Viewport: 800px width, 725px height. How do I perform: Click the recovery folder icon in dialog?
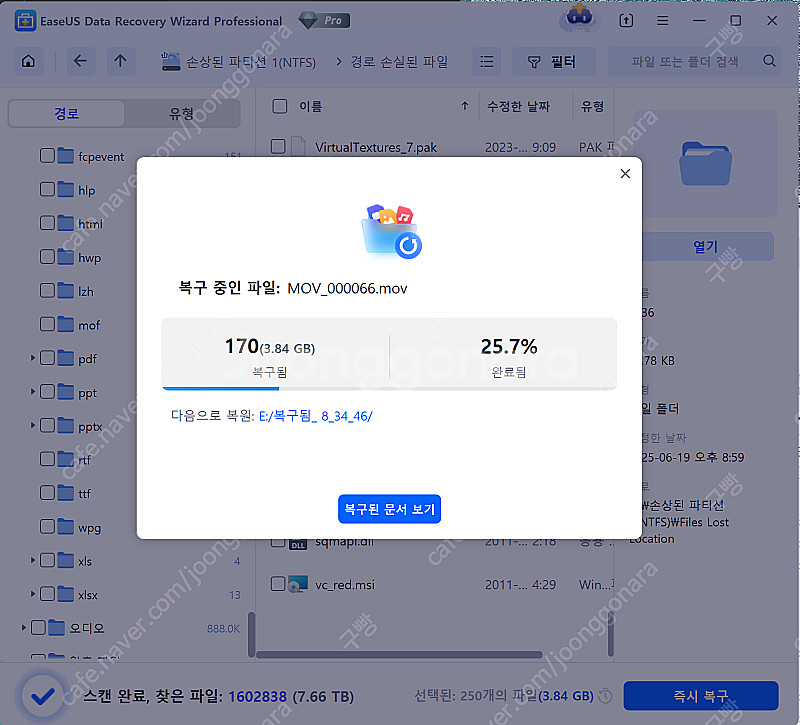[x=392, y=231]
